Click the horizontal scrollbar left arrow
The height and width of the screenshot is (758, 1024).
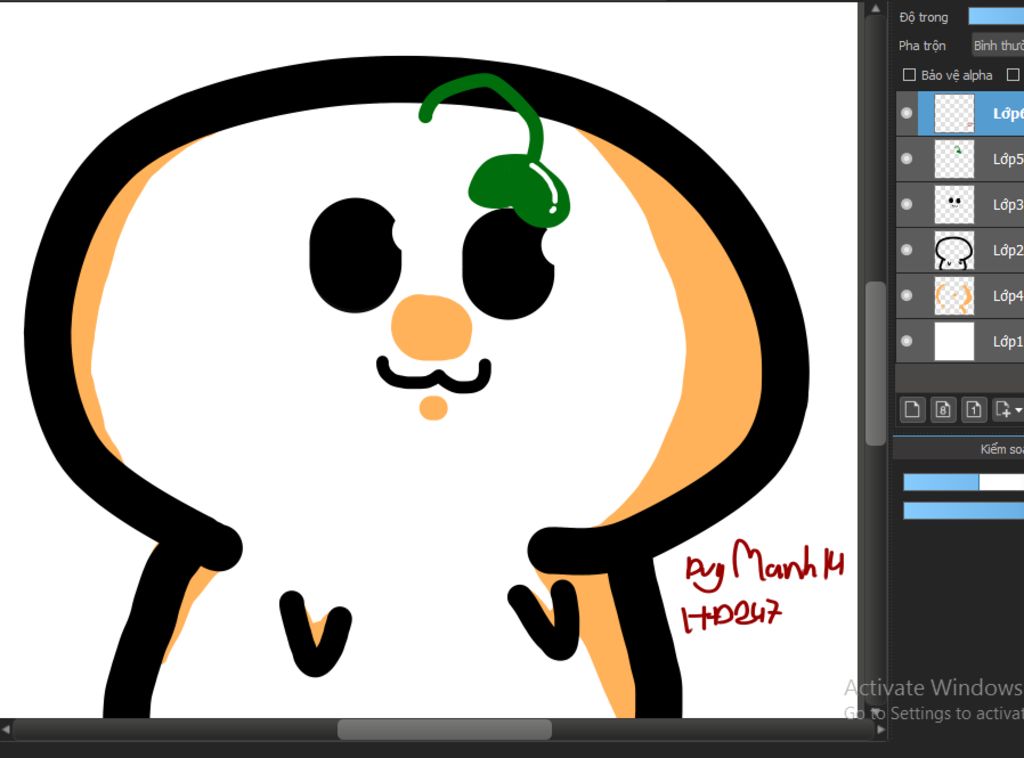pos(6,729)
